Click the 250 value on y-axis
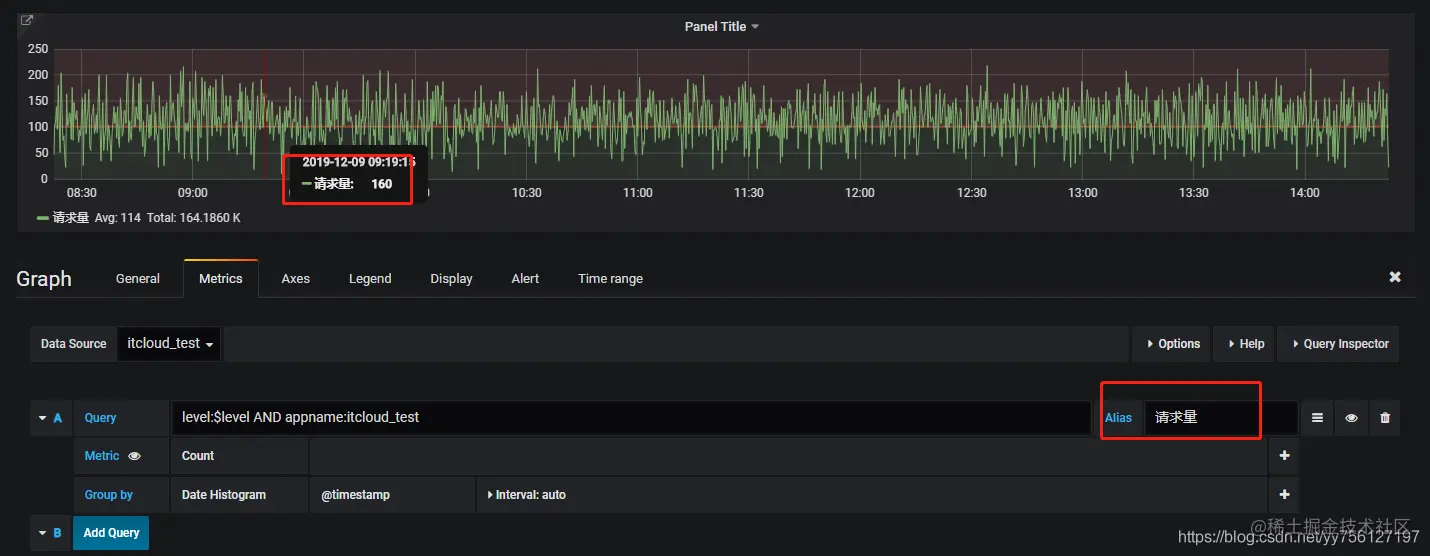The height and width of the screenshot is (556, 1430). point(38,49)
